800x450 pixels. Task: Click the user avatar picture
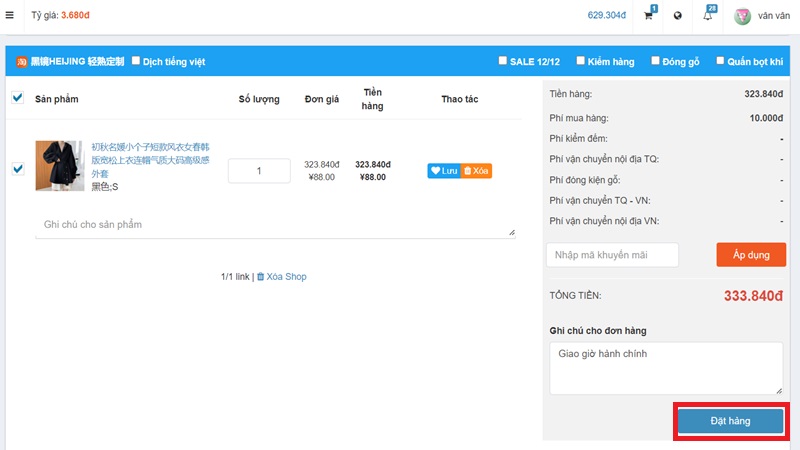coord(742,16)
